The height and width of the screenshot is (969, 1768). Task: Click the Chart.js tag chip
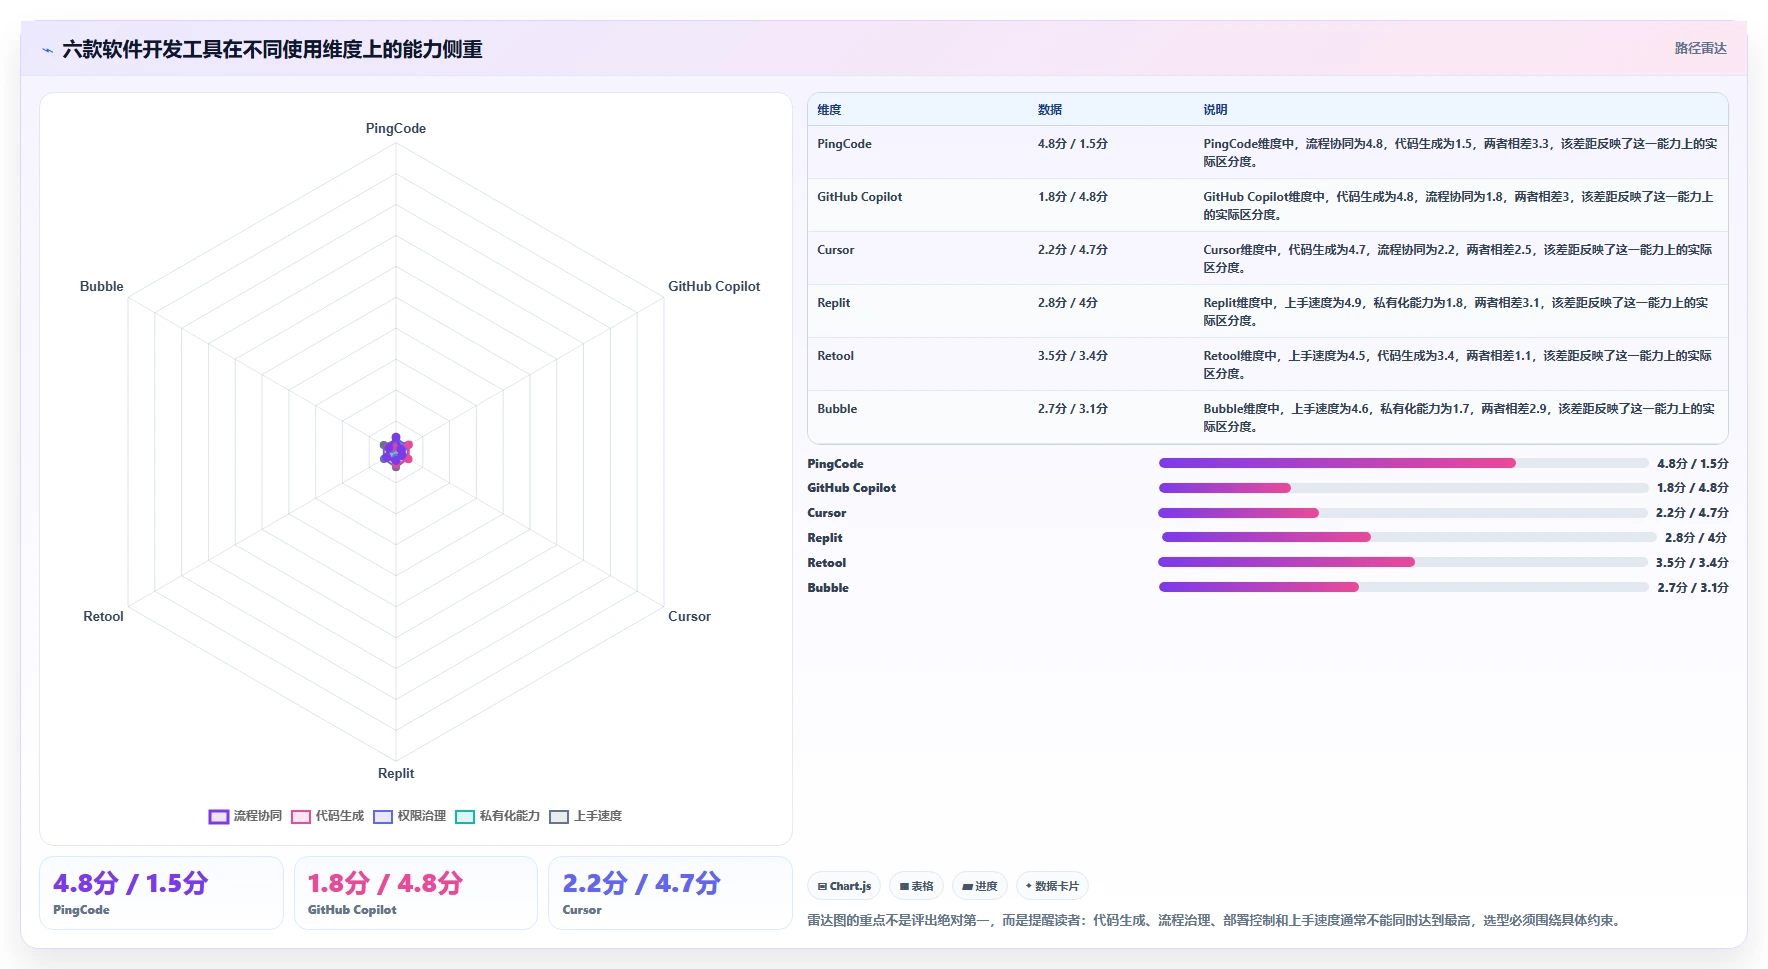pos(844,886)
